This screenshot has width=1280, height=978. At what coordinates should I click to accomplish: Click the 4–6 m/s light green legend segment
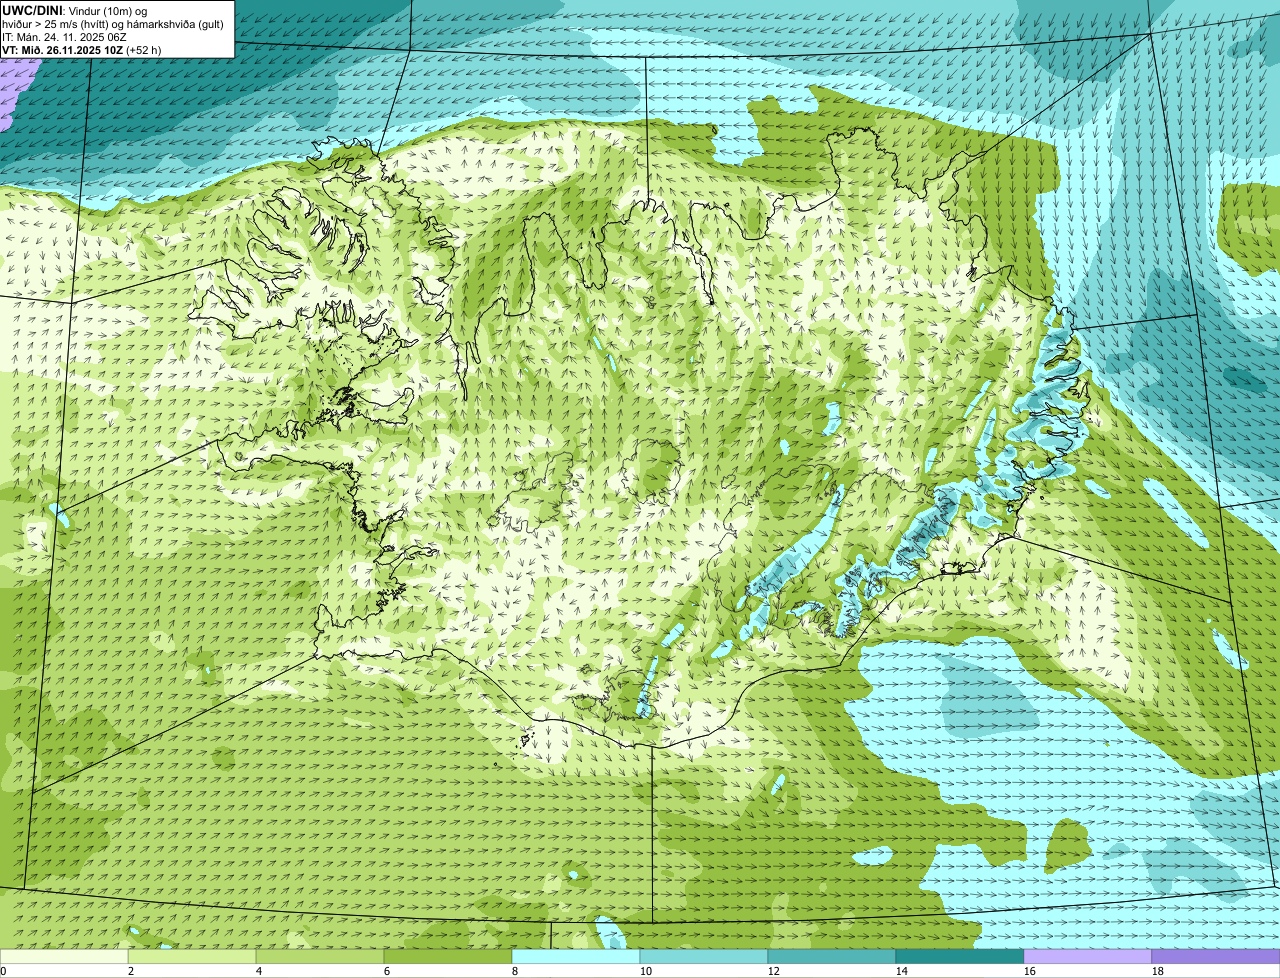tap(320, 957)
